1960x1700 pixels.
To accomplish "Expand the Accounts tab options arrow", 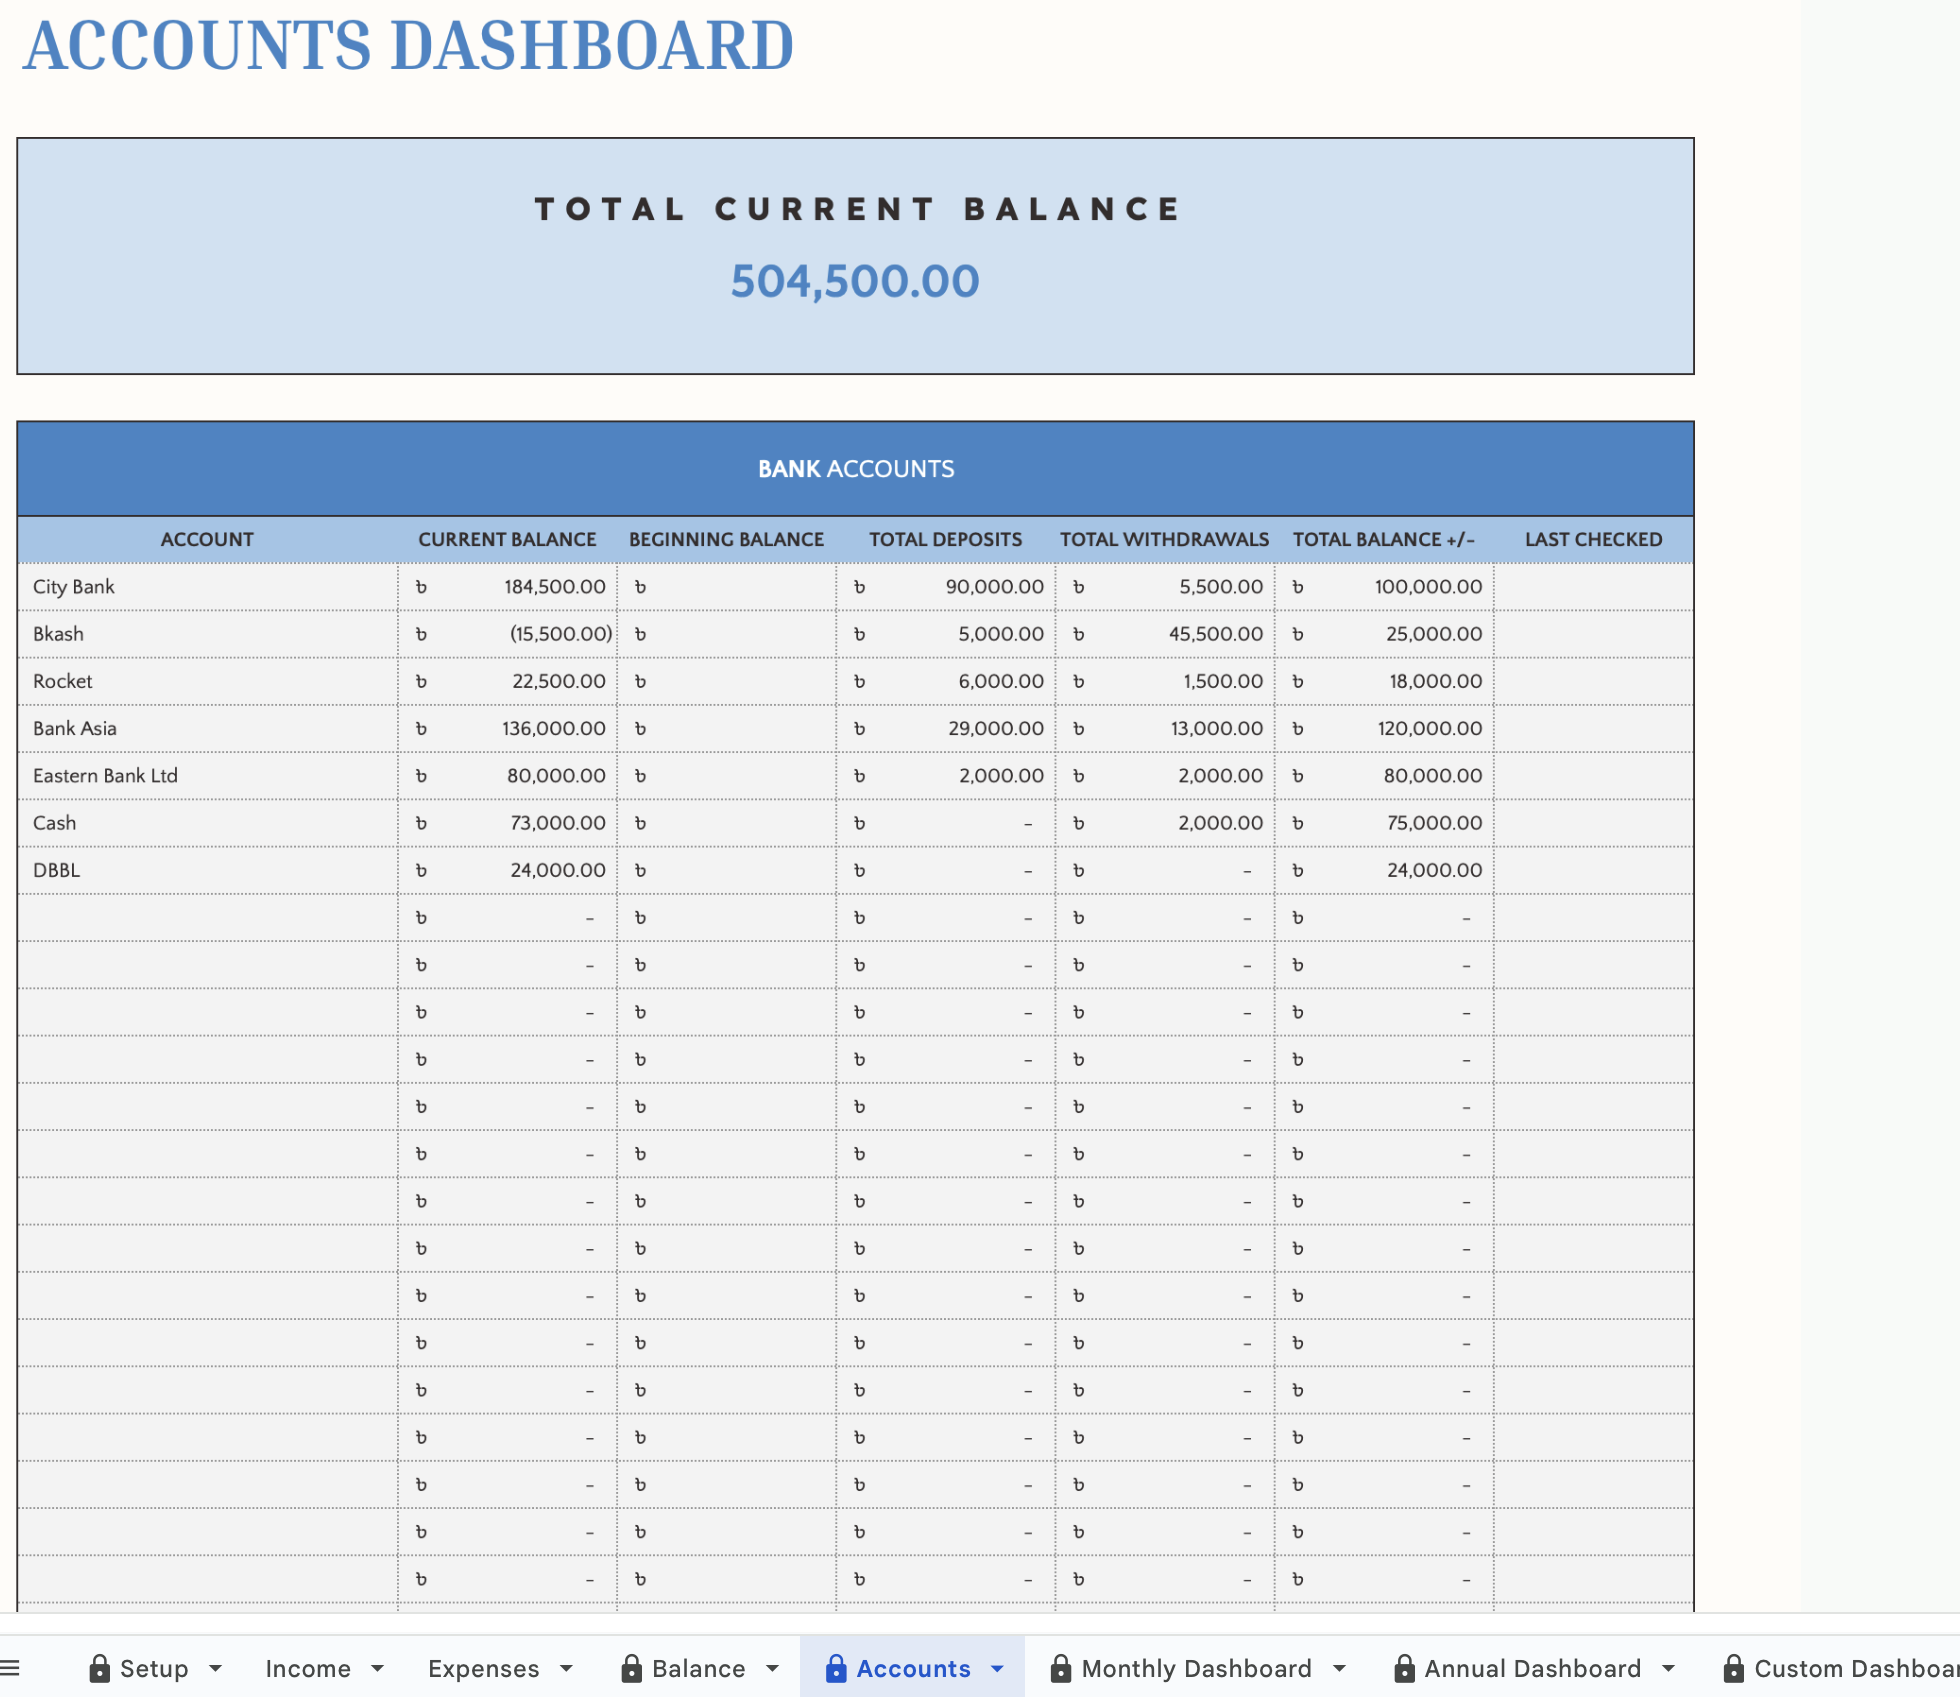I will click(x=997, y=1668).
